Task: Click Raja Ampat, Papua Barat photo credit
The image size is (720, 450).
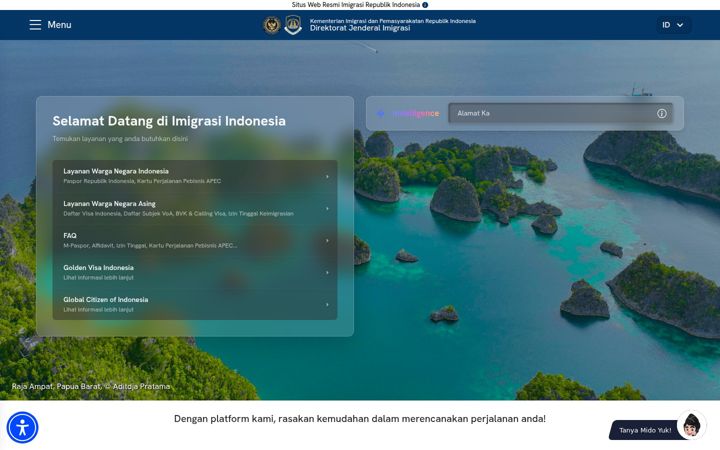Action: pos(91,387)
